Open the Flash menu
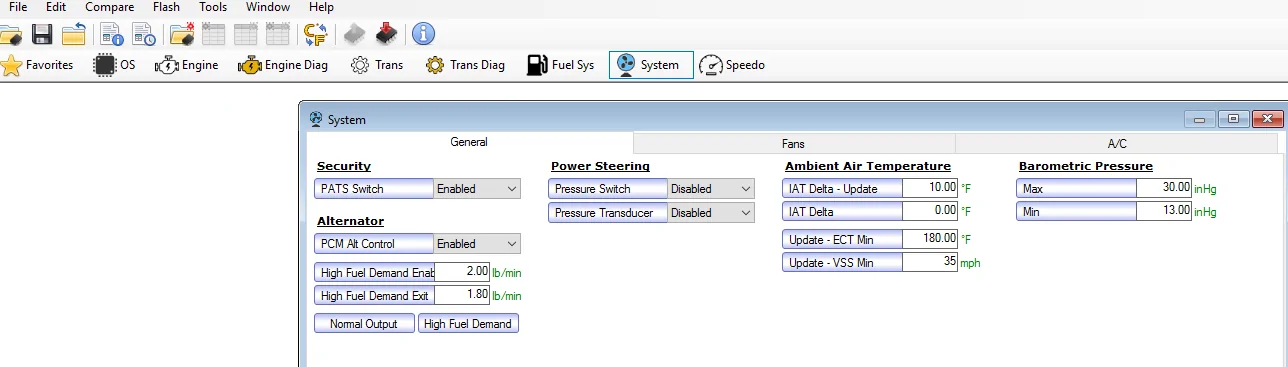Image resolution: width=1288 pixels, height=367 pixels. pyautogui.click(x=167, y=7)
